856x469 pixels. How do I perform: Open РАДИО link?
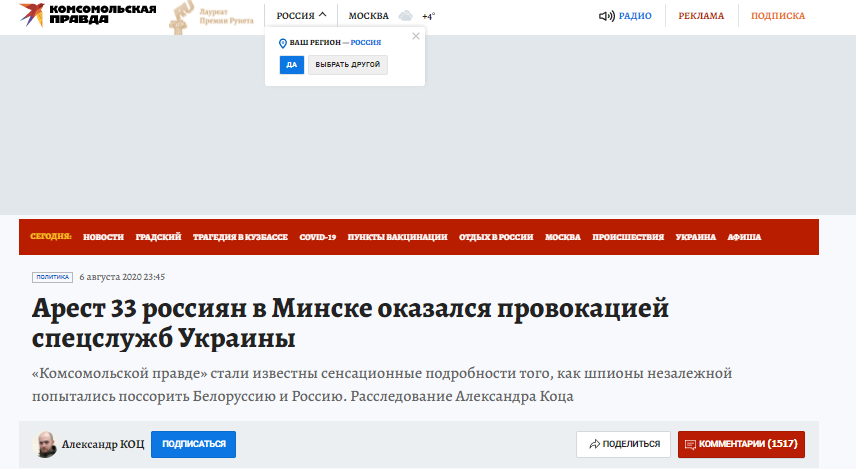(635, 16)
